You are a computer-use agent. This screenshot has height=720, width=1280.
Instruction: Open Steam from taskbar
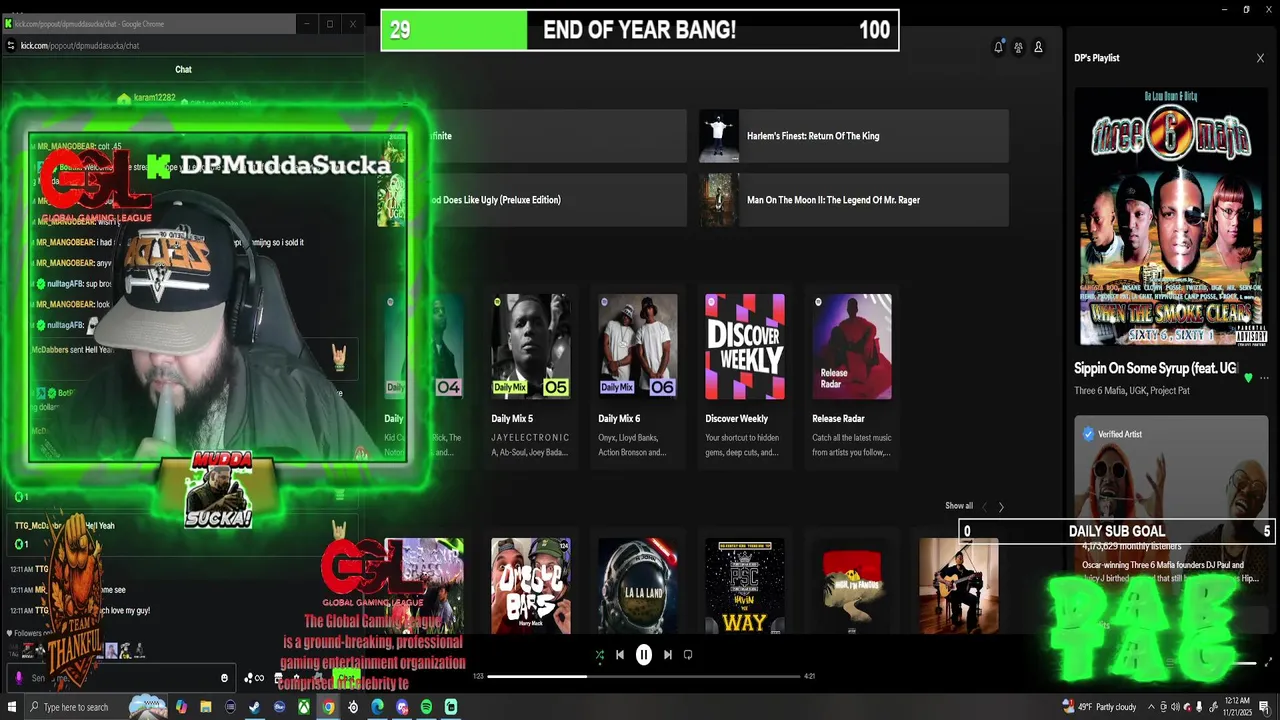(x=254, y=707)
